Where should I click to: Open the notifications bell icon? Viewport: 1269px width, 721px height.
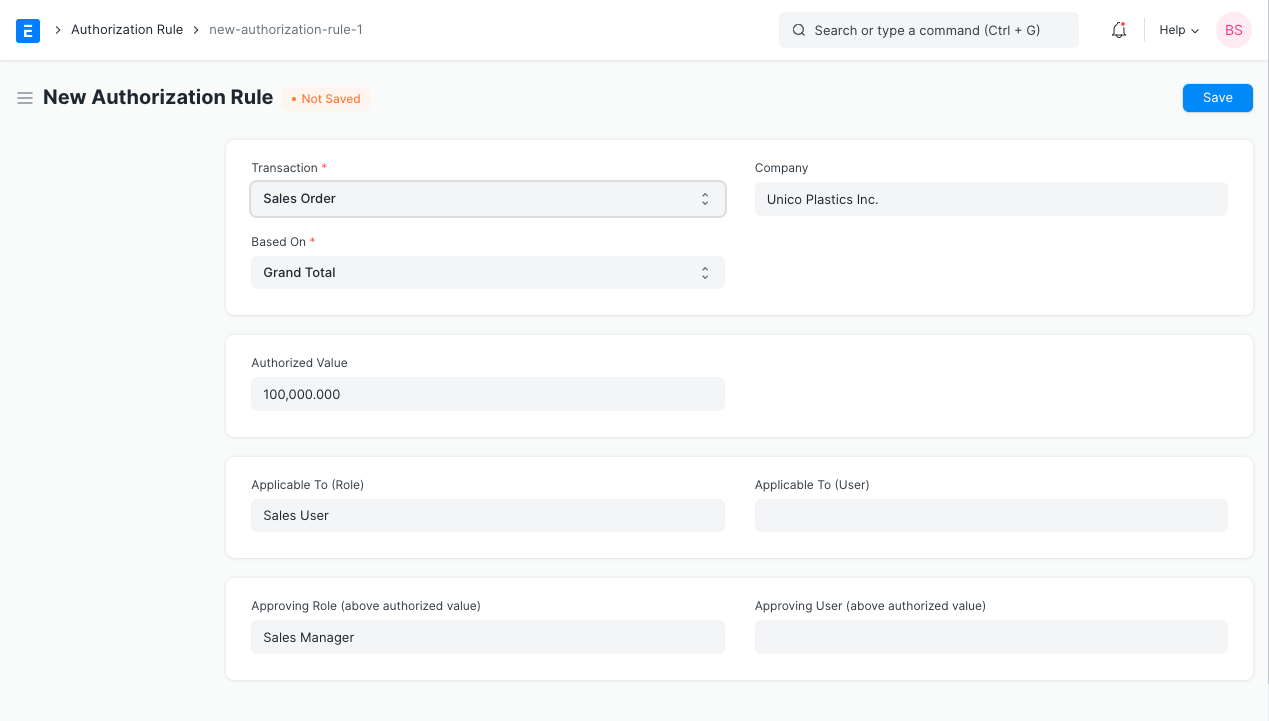pos(1119,30)
